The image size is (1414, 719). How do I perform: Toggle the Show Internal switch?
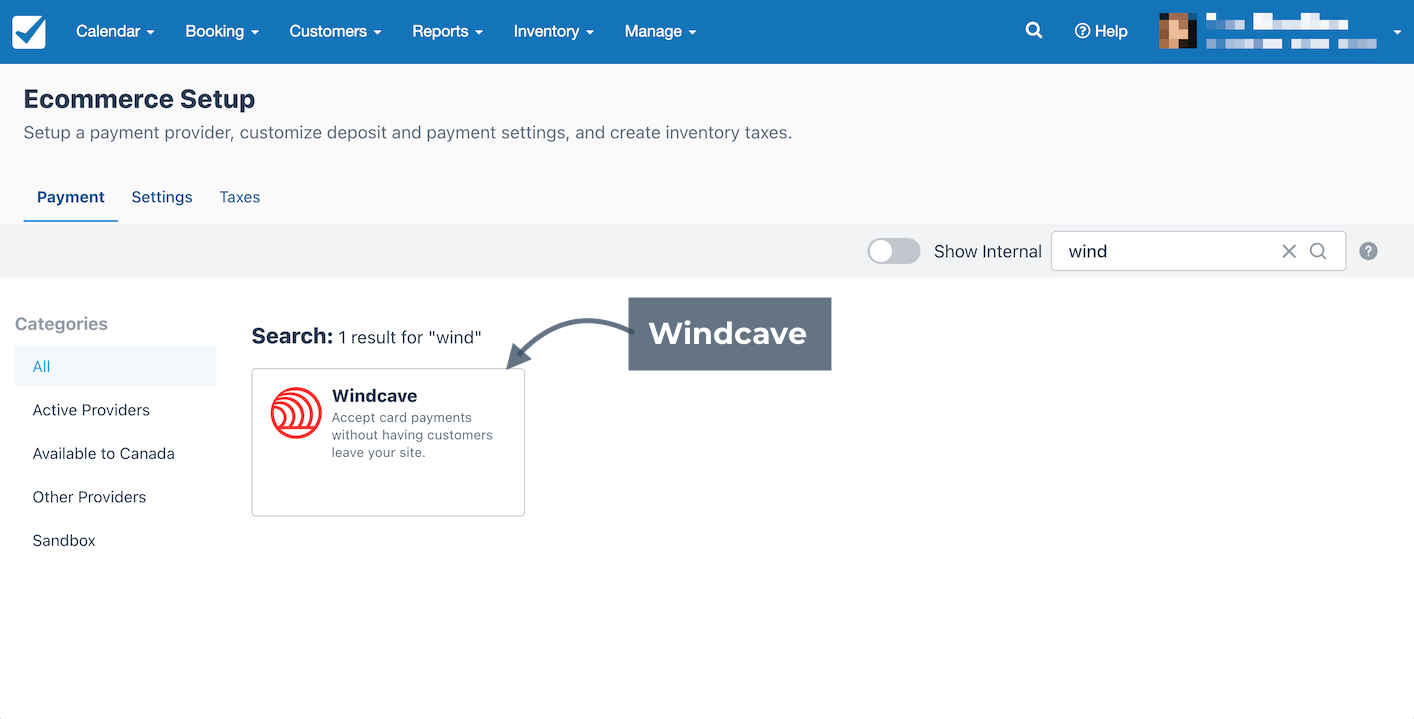click(x=894, y=251)
